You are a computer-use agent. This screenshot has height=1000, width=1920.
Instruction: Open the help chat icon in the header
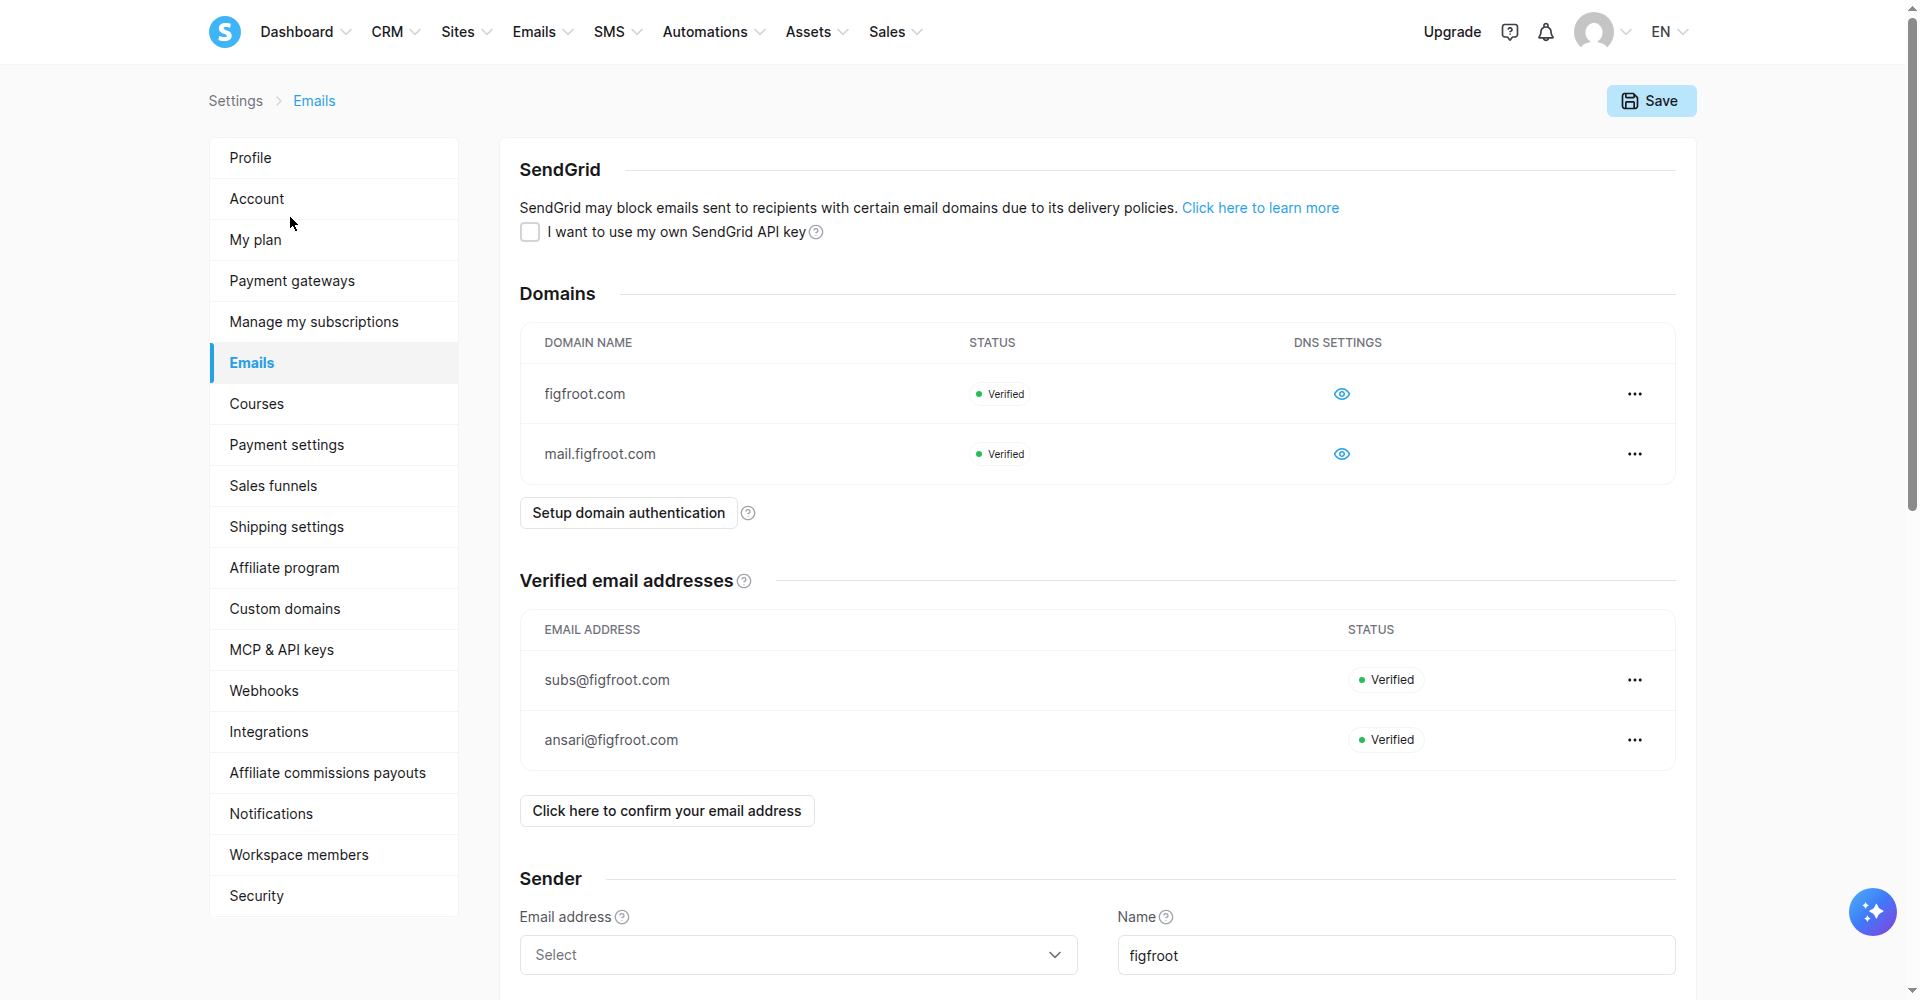point(1510,32)
